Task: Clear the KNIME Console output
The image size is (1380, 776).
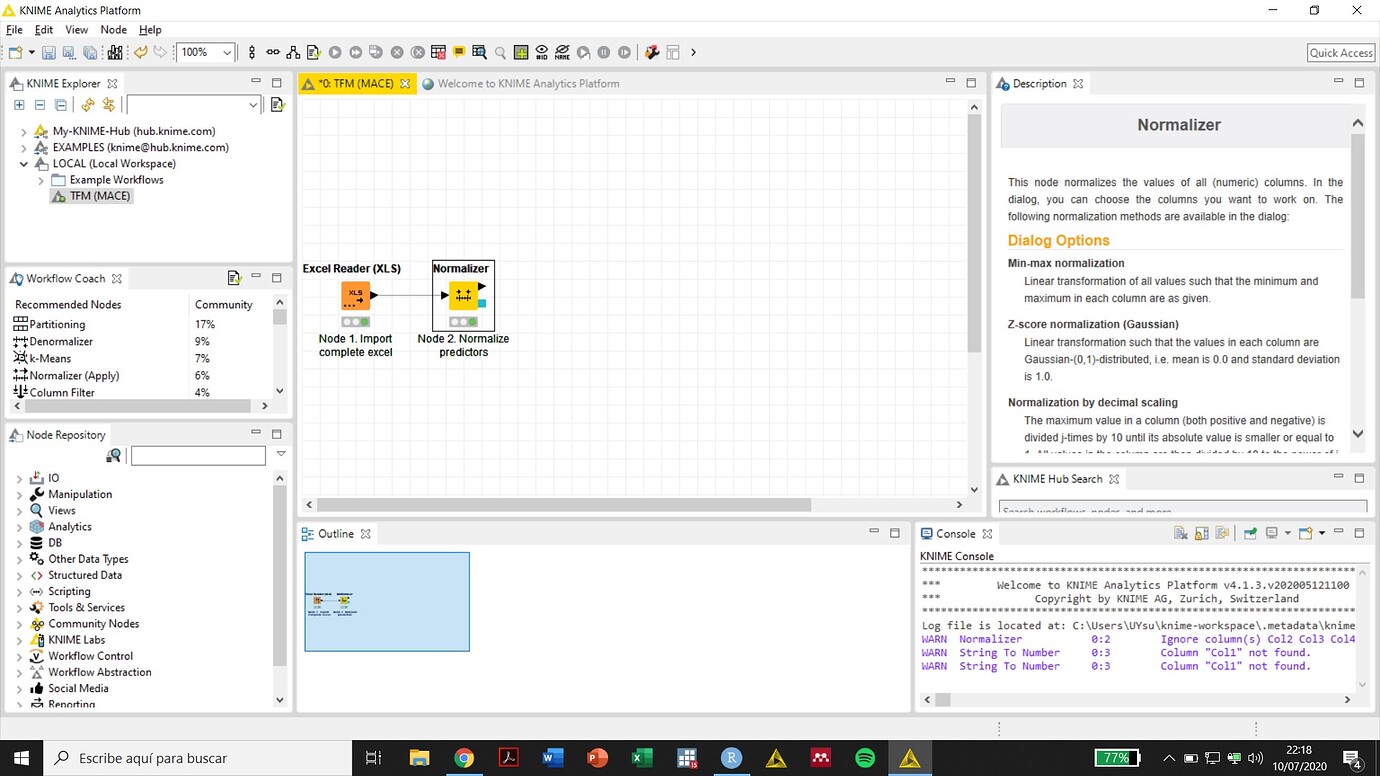Action: pos(1179,533)
